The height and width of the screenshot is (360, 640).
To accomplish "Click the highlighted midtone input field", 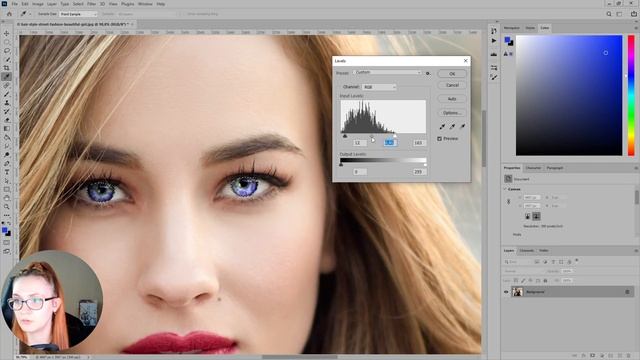I will (x=389, y=143).
